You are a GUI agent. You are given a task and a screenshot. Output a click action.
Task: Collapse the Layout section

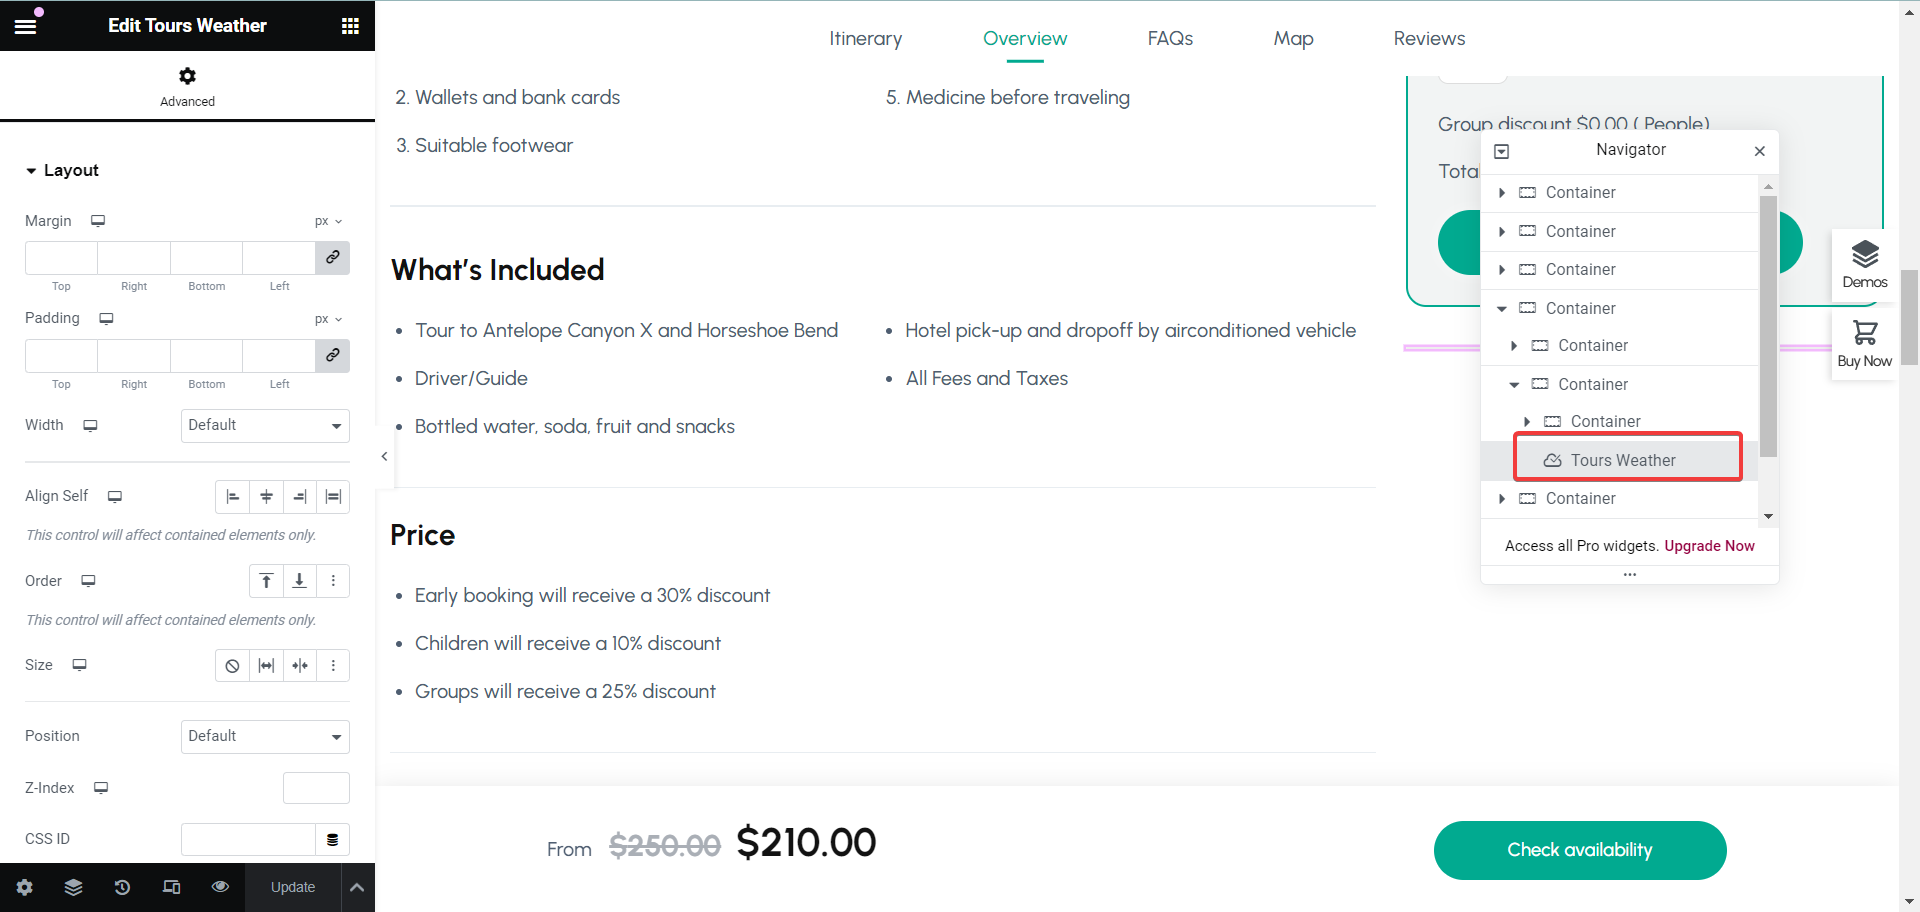pos(62,171)
